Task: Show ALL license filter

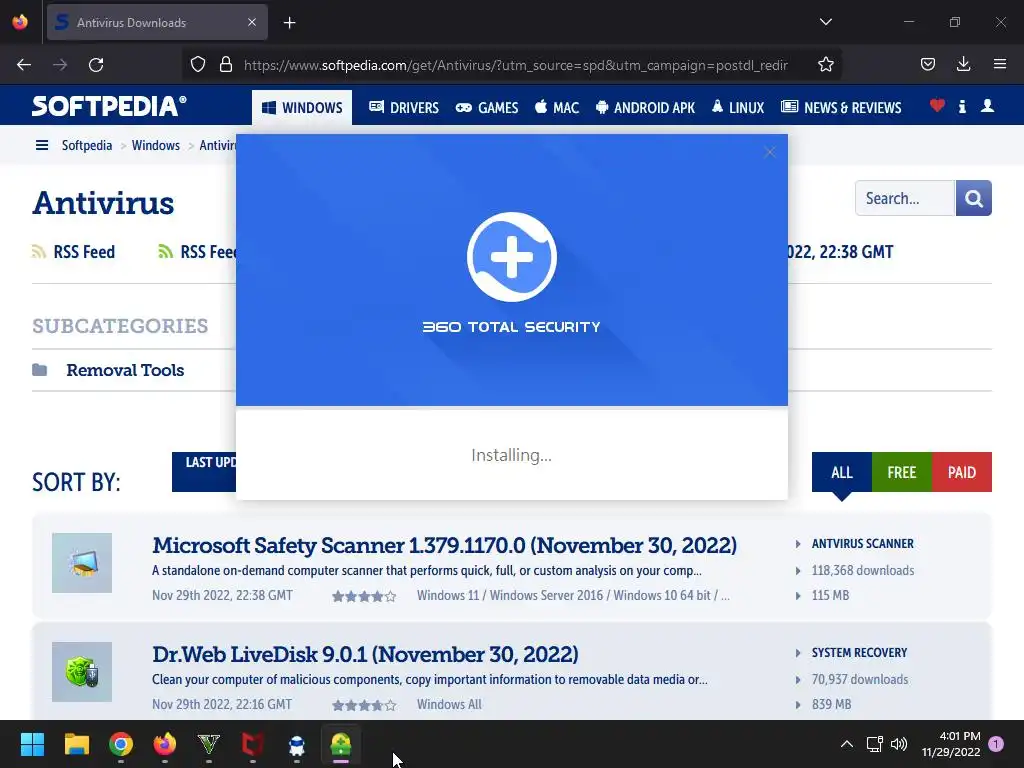Action: click(842, 472)
